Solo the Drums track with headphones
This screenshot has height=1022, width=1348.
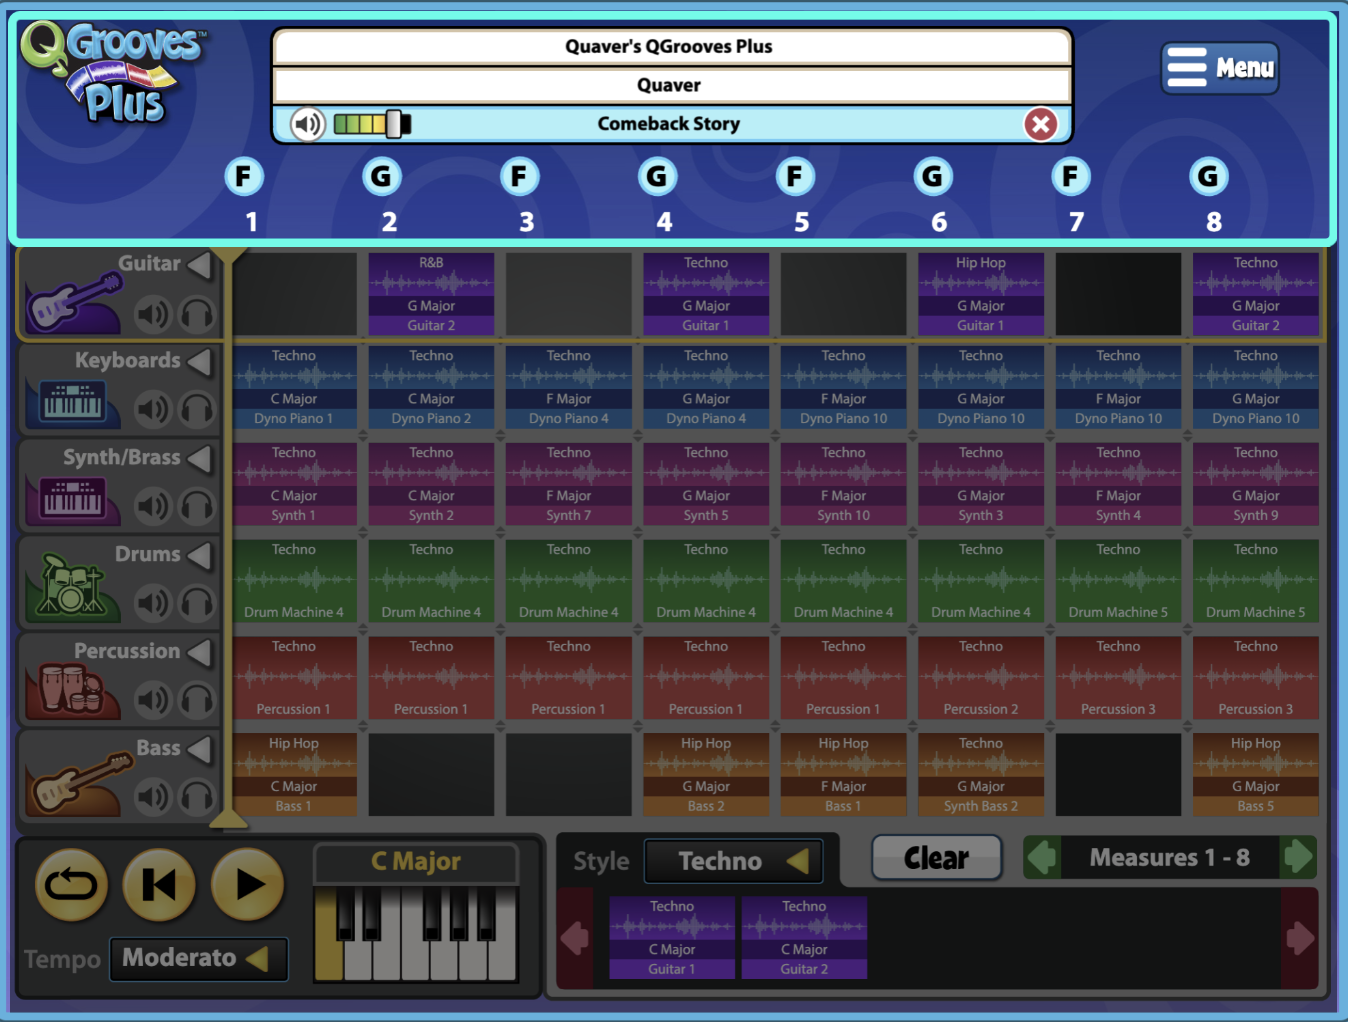pyautogui.click(x=197, y=603)
